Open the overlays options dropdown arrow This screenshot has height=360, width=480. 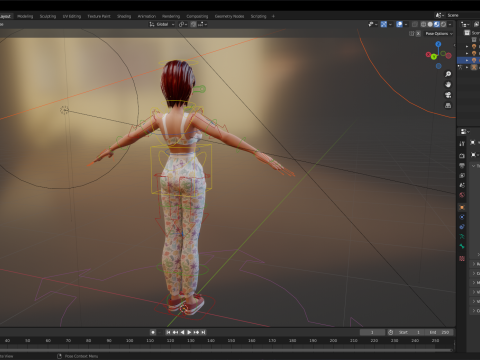(x=406, y=24)
